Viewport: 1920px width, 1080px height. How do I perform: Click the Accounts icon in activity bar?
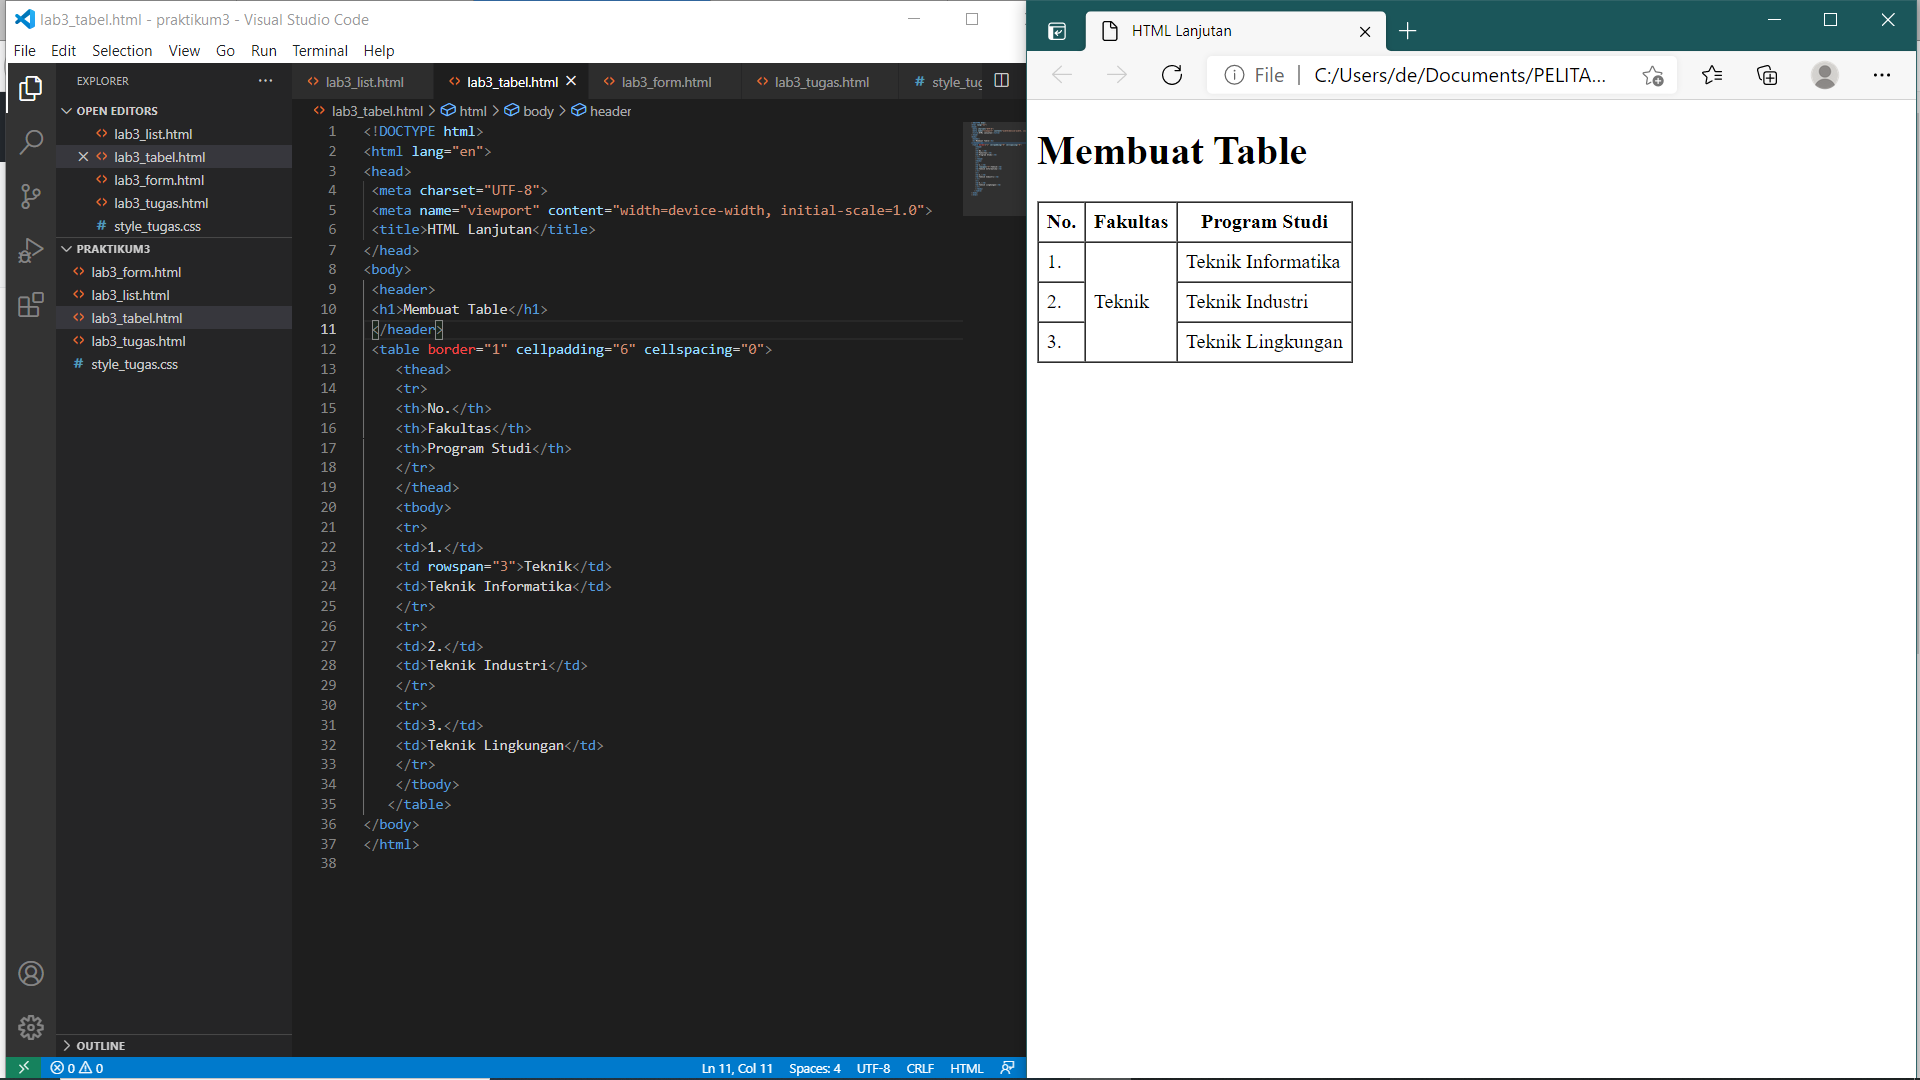tap(31, 973)
